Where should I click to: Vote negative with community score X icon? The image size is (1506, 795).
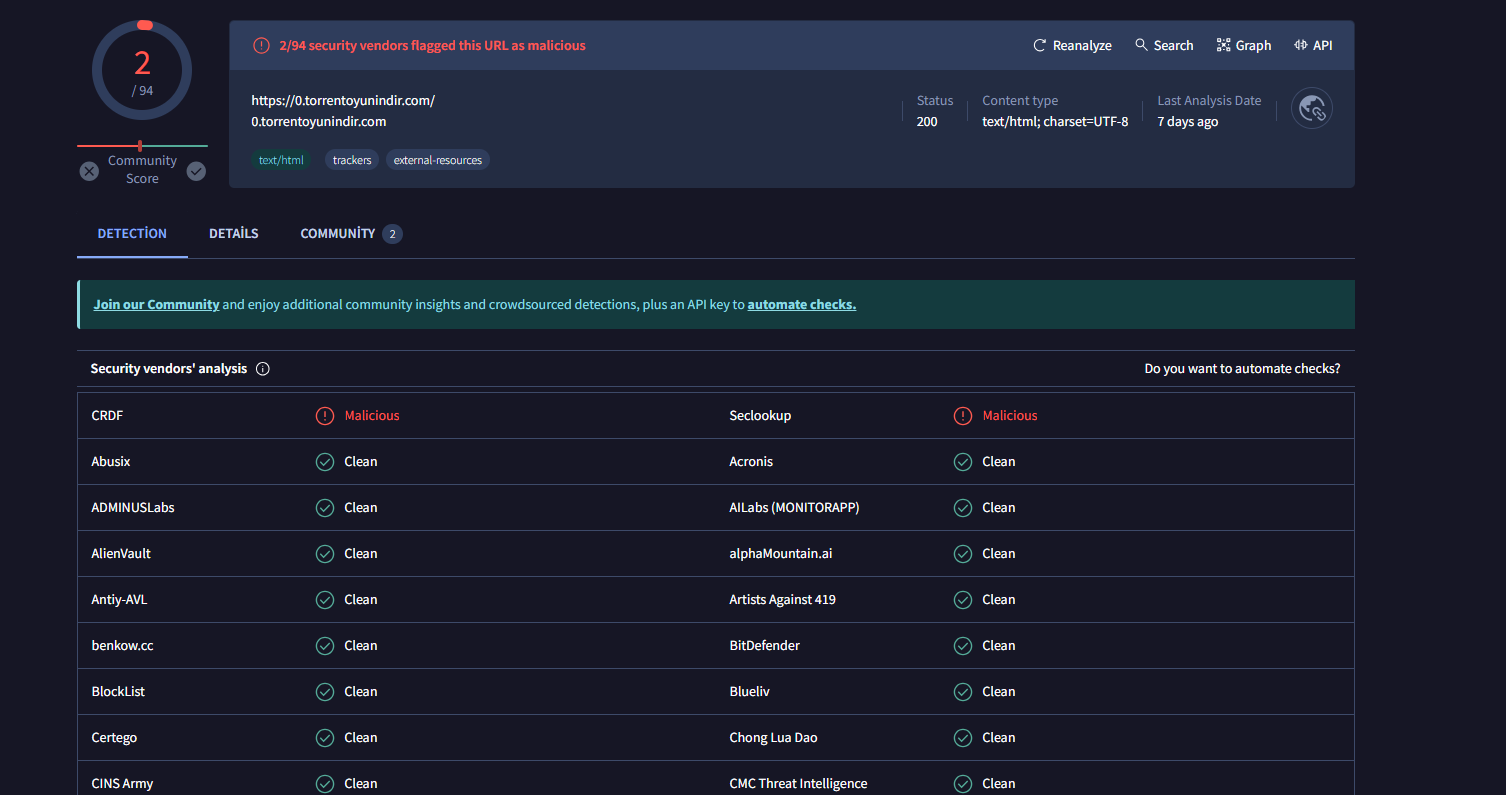point(89,171)
